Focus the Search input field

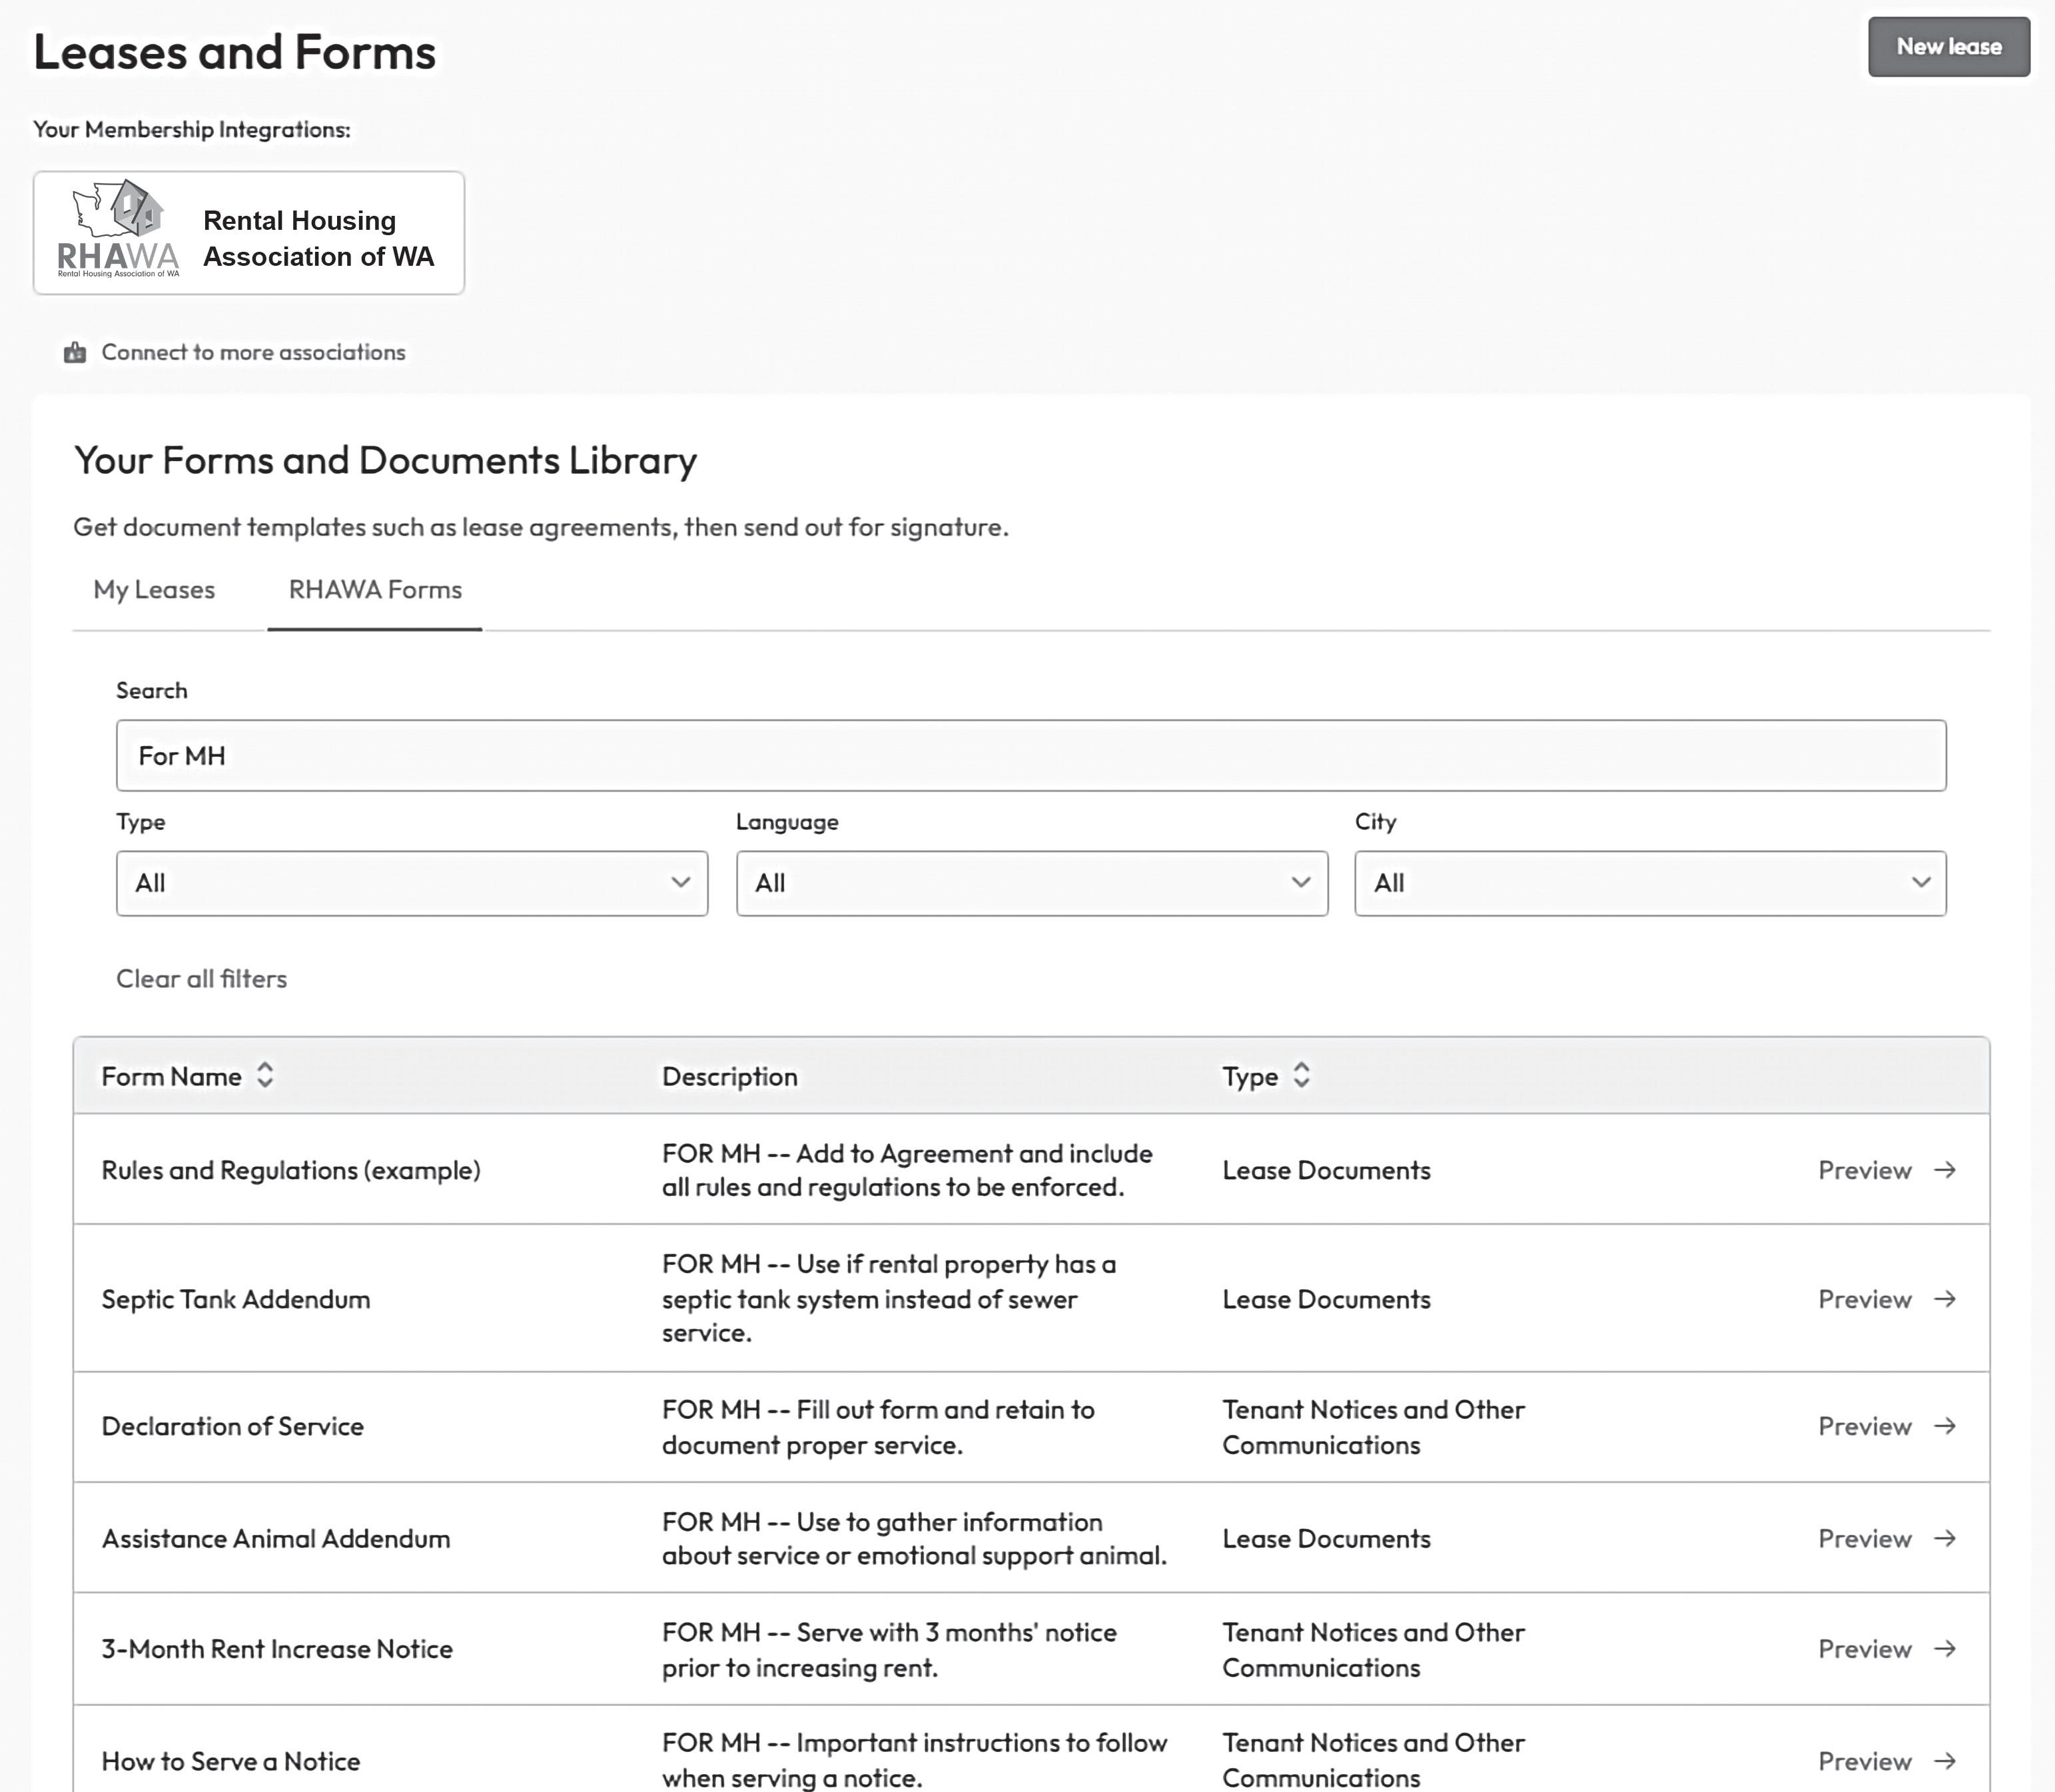1030,756
